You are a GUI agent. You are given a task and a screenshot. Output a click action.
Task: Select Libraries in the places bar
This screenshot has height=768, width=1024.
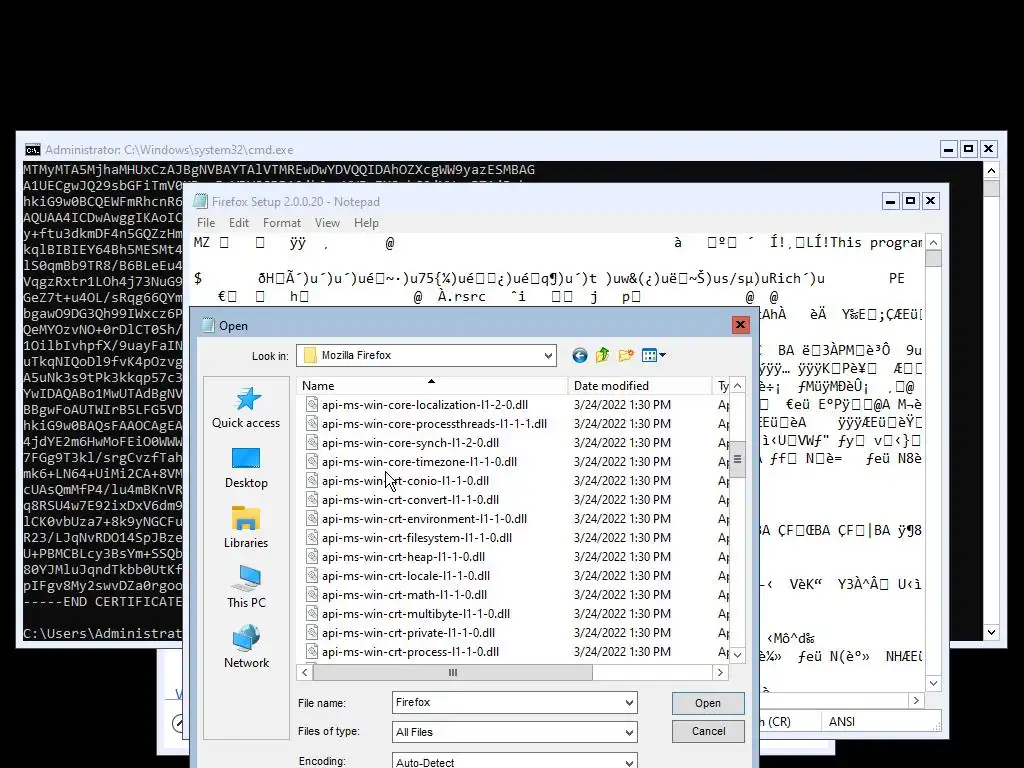pyautogui.click(x=246, y=528)
